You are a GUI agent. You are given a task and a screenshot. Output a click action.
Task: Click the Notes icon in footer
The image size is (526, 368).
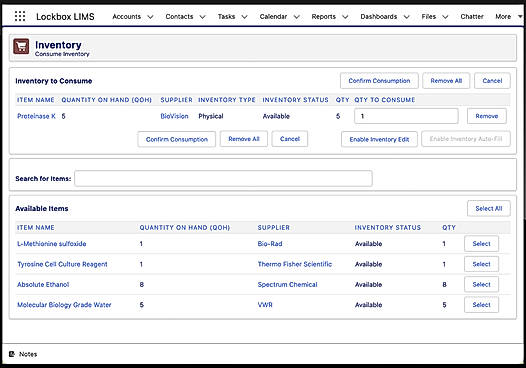[x=12, y=354]
